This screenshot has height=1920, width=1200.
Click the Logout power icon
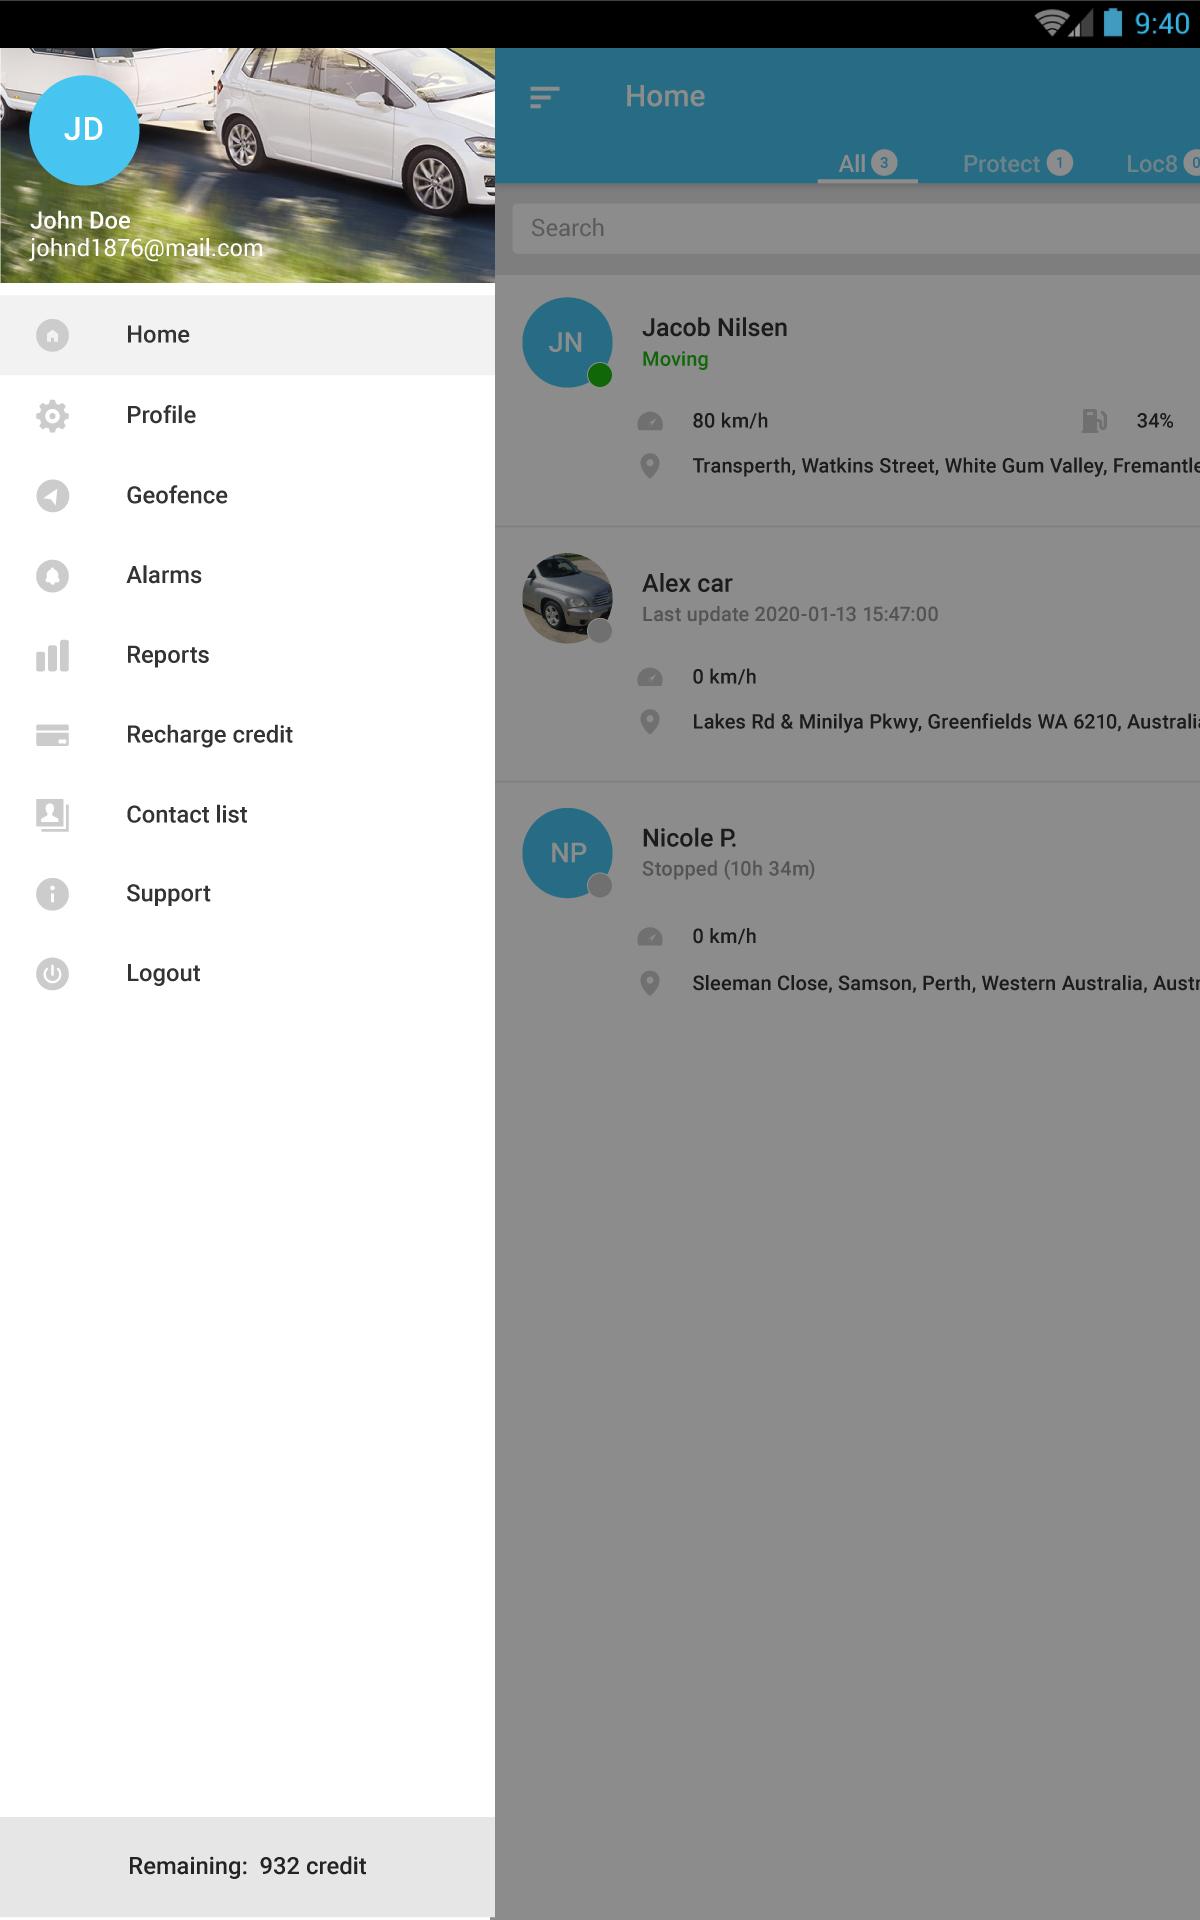pos(52,973)
